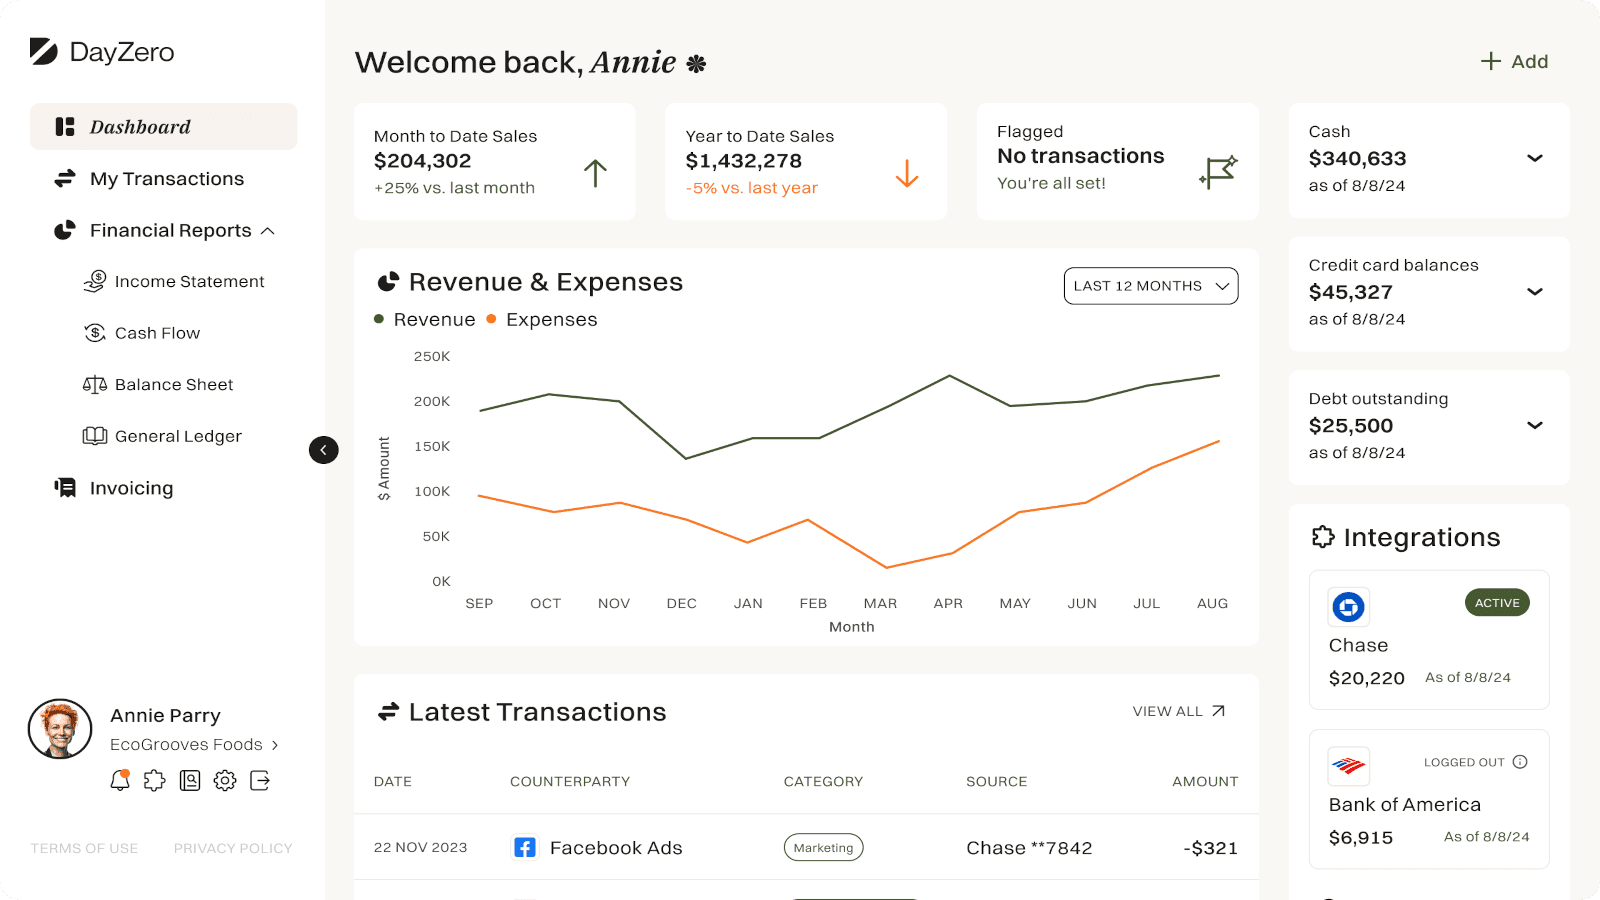The width and height of the screenshot is (1600, 900).
Task: Collapse the Financial Reports section
Action: pyautogui.click(x=267, y=230)
